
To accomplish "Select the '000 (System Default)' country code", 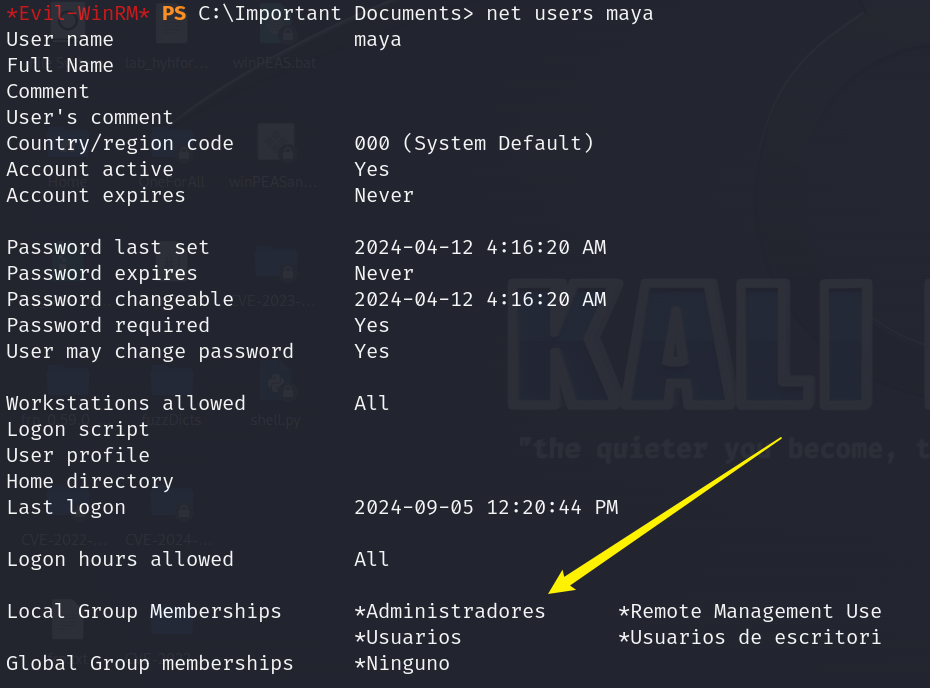I will tap(474, 144).
